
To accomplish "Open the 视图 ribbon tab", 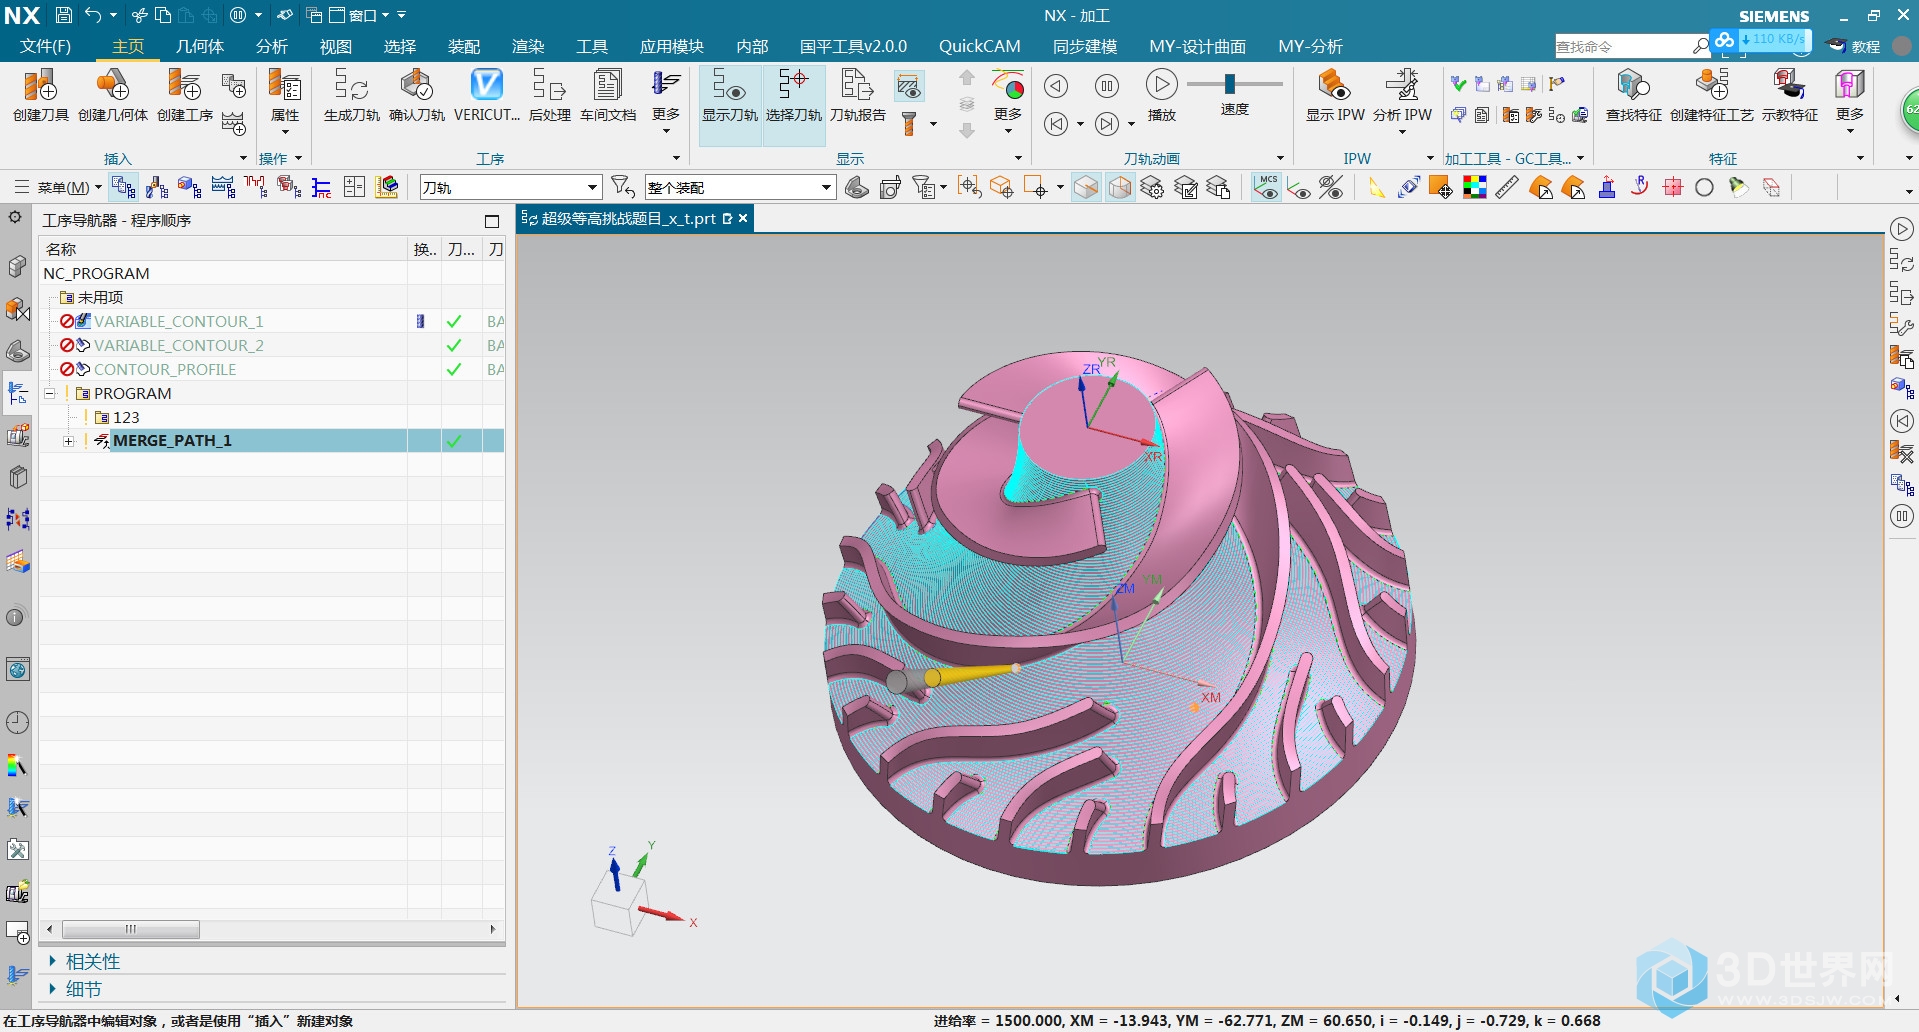I will click(x=336, y=47).
